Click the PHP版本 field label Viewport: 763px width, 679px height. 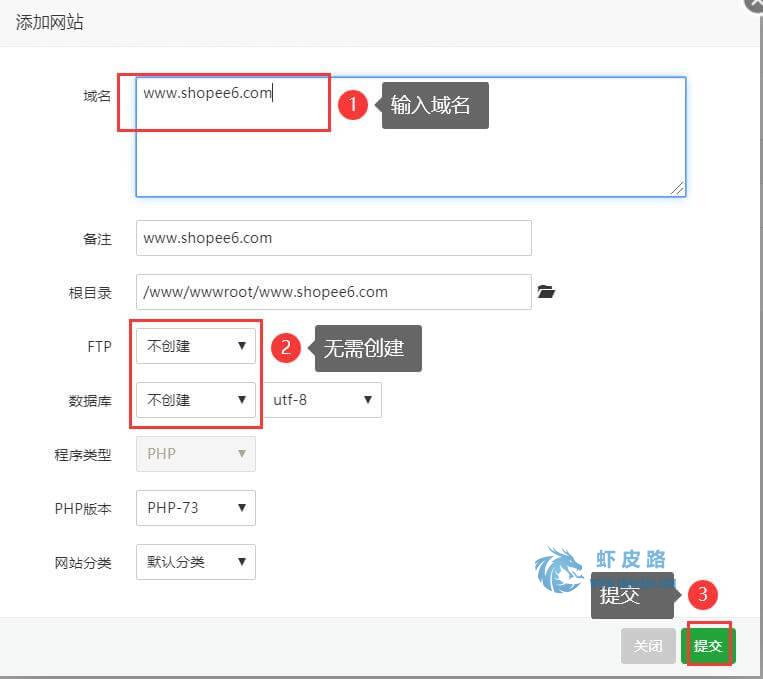pyautogui.click(x=83, y=509)
